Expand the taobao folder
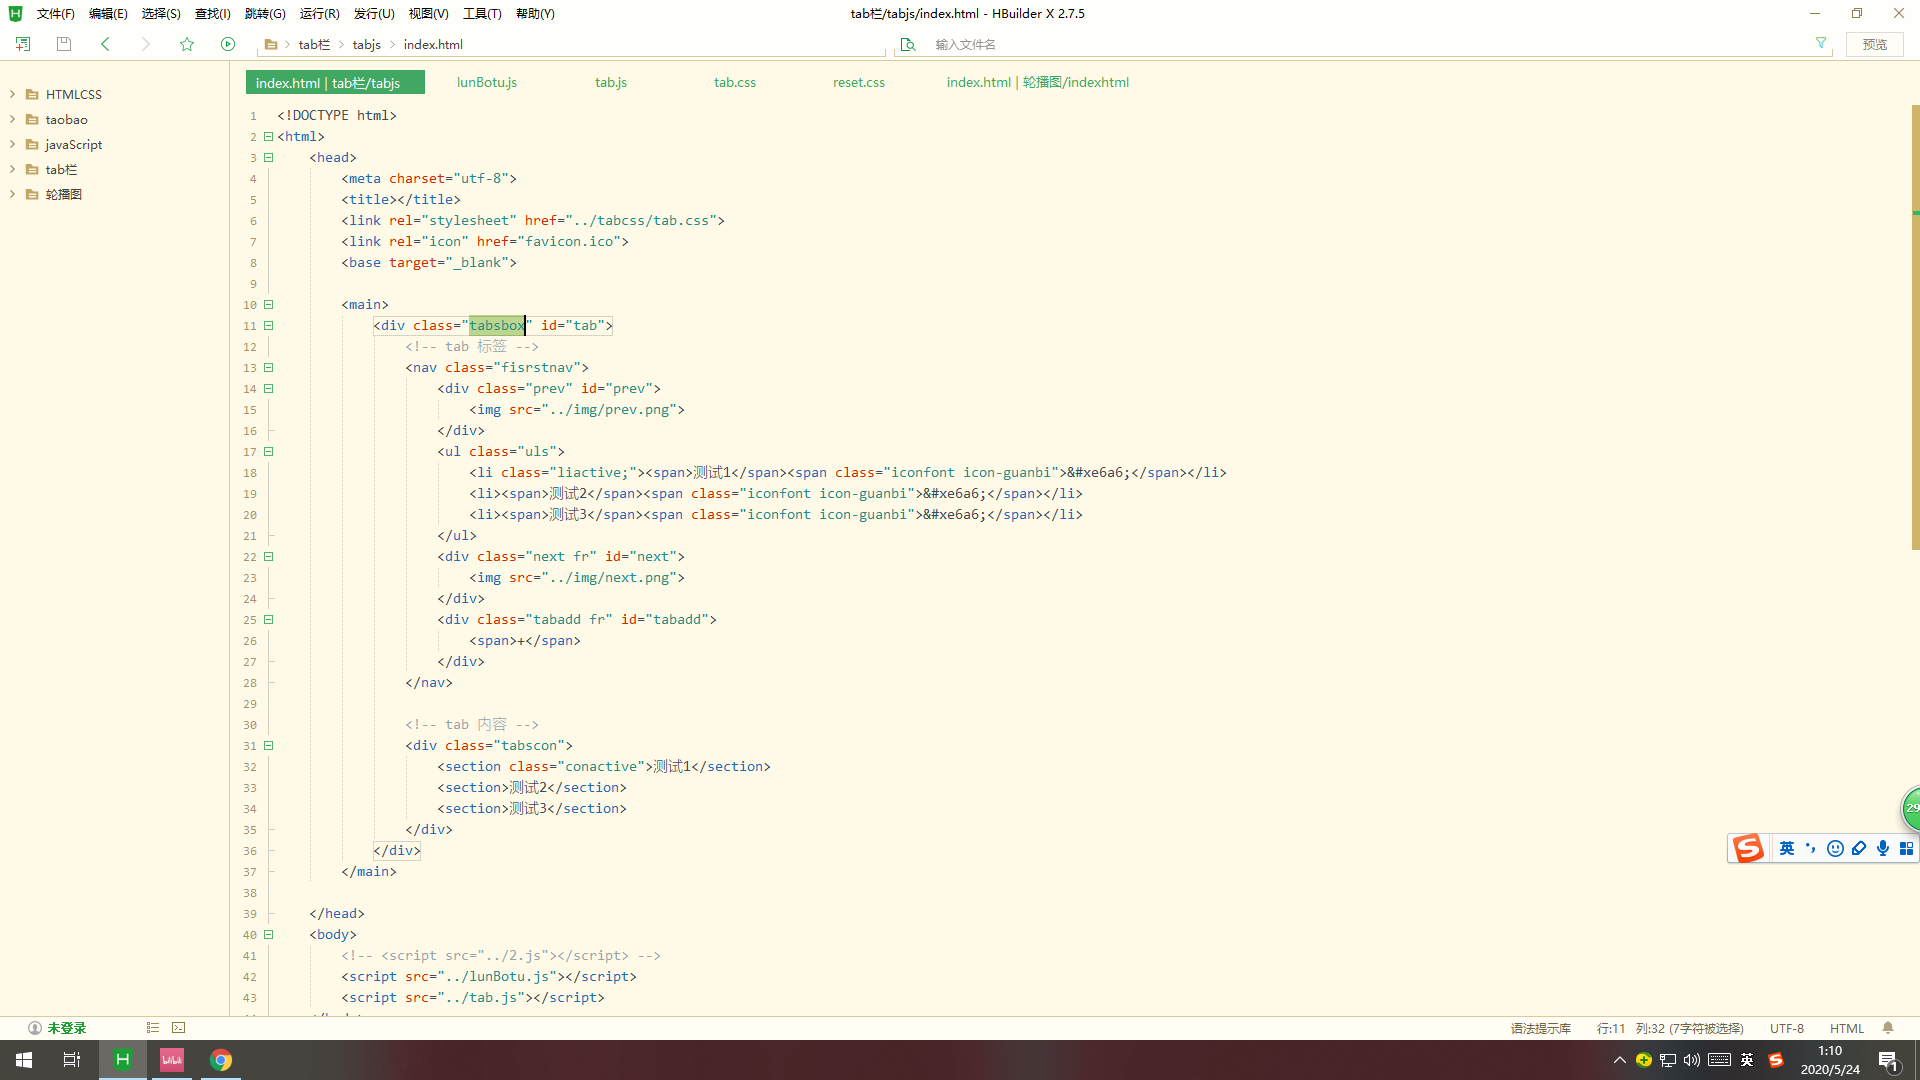Image resolution: width=1920 pixels, height=1080 pixels. tap(12, 119)
